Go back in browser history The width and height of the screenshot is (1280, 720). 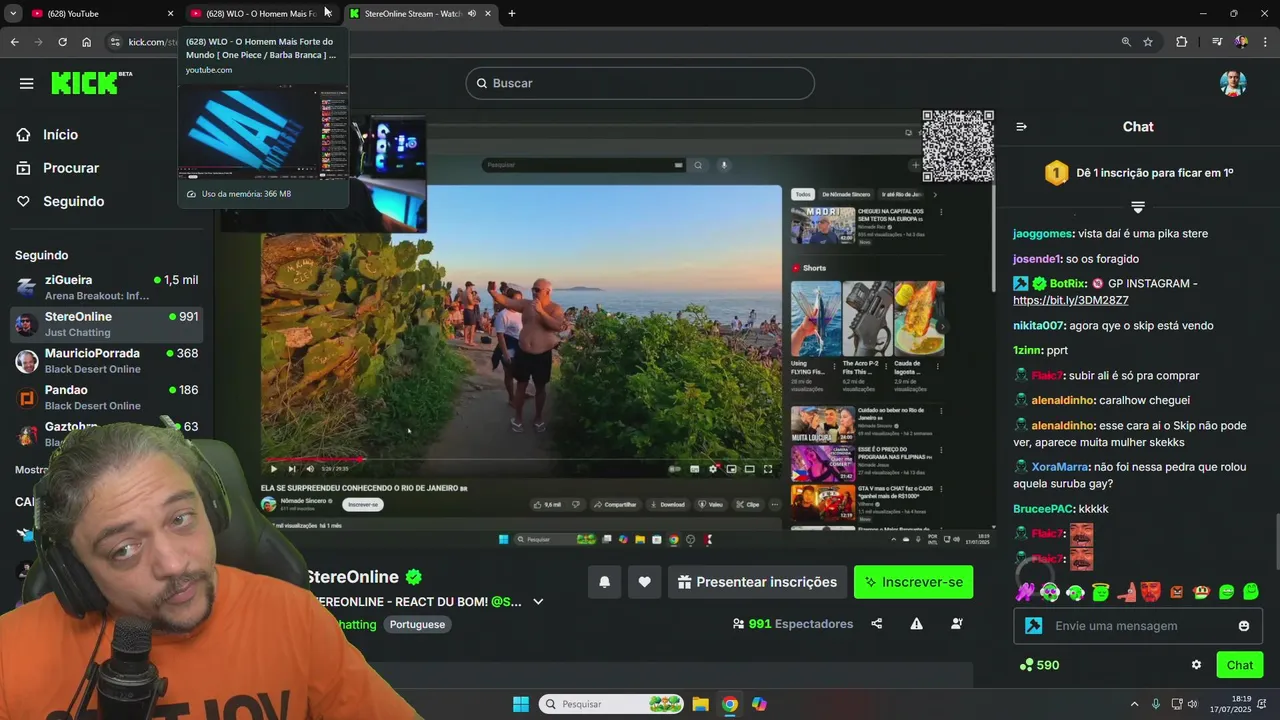(14, 42)
